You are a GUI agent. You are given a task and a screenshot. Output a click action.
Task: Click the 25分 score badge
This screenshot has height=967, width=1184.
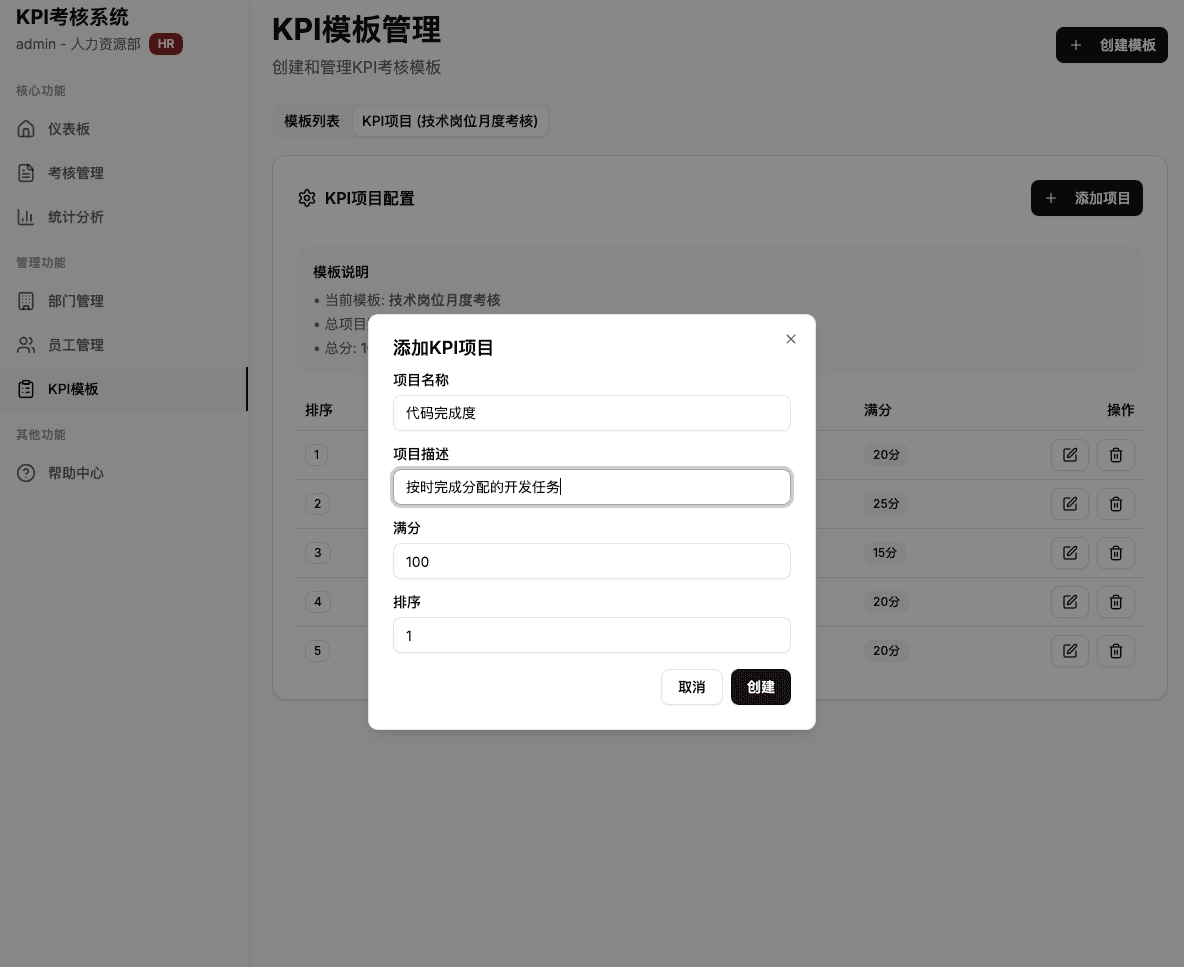pos(886,504)
